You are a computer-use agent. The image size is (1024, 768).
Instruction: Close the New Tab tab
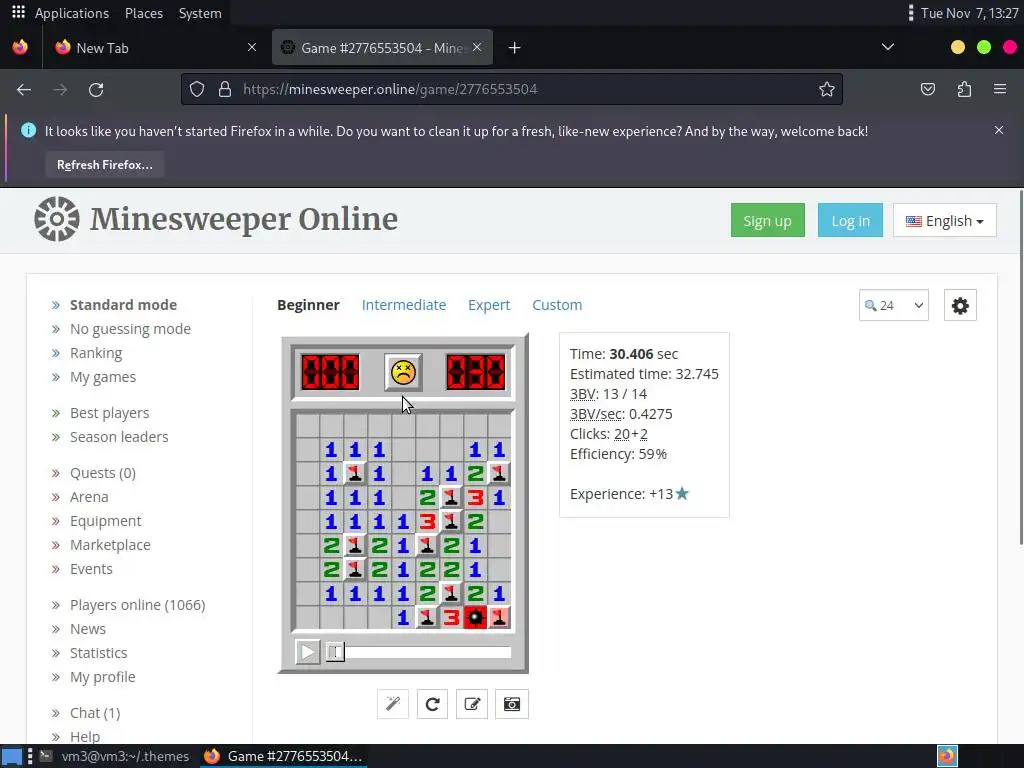[252, 47]
